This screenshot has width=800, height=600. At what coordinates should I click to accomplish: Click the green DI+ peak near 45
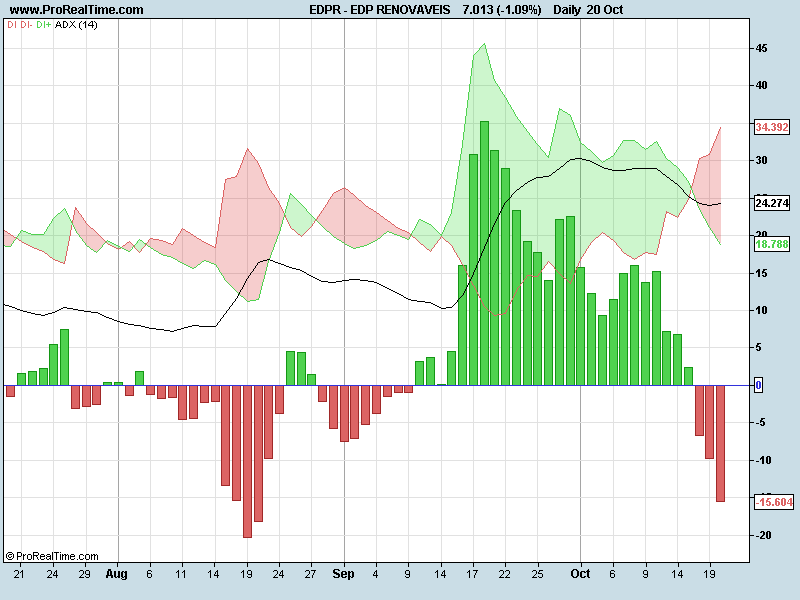(484, 44)
